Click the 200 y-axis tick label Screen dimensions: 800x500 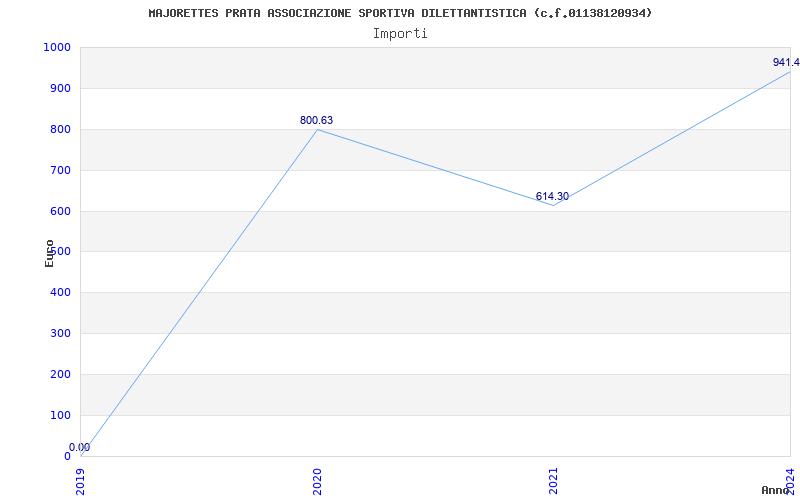coord(60,374)
